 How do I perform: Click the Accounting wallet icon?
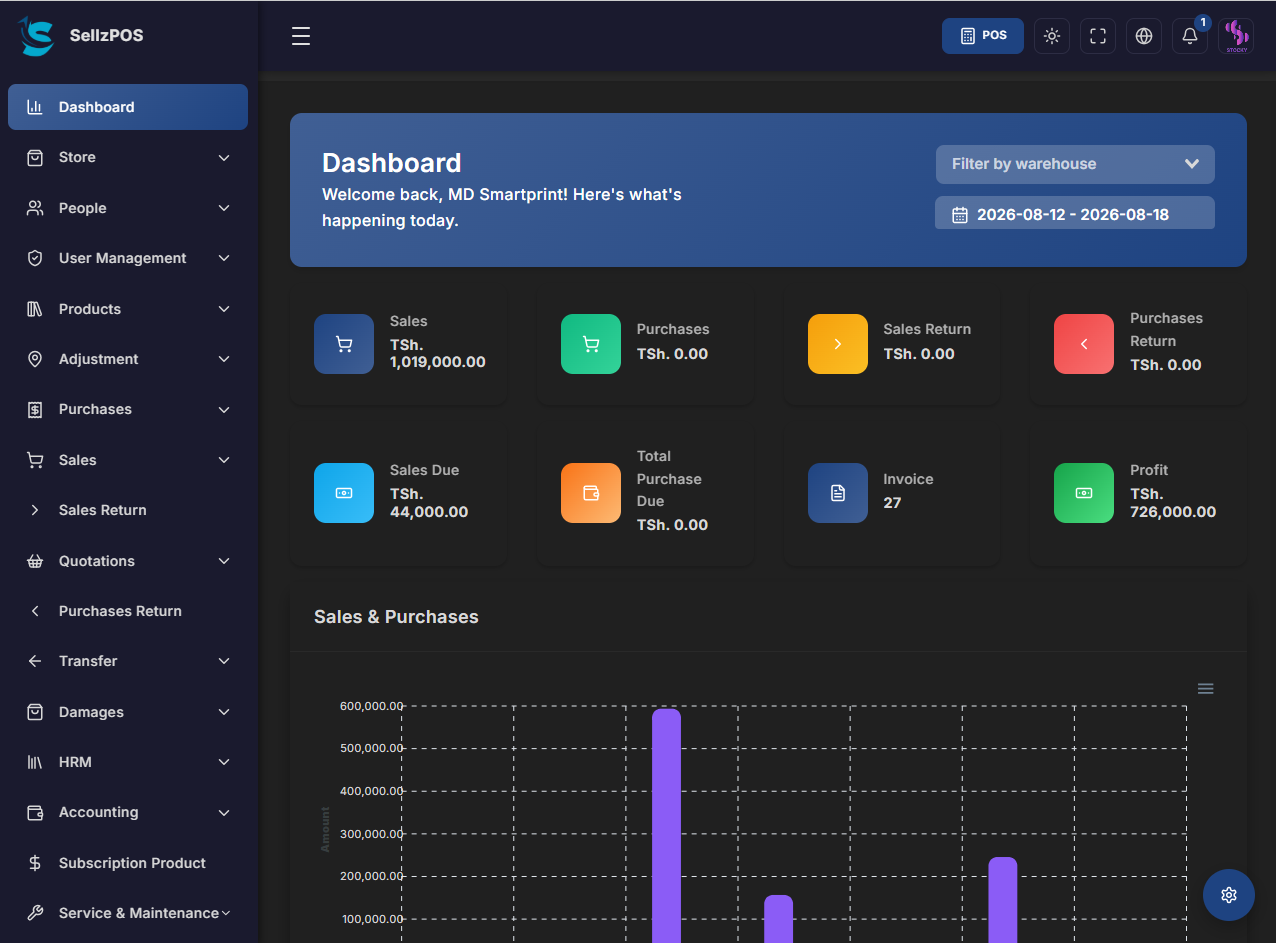(x=35, y=812)
